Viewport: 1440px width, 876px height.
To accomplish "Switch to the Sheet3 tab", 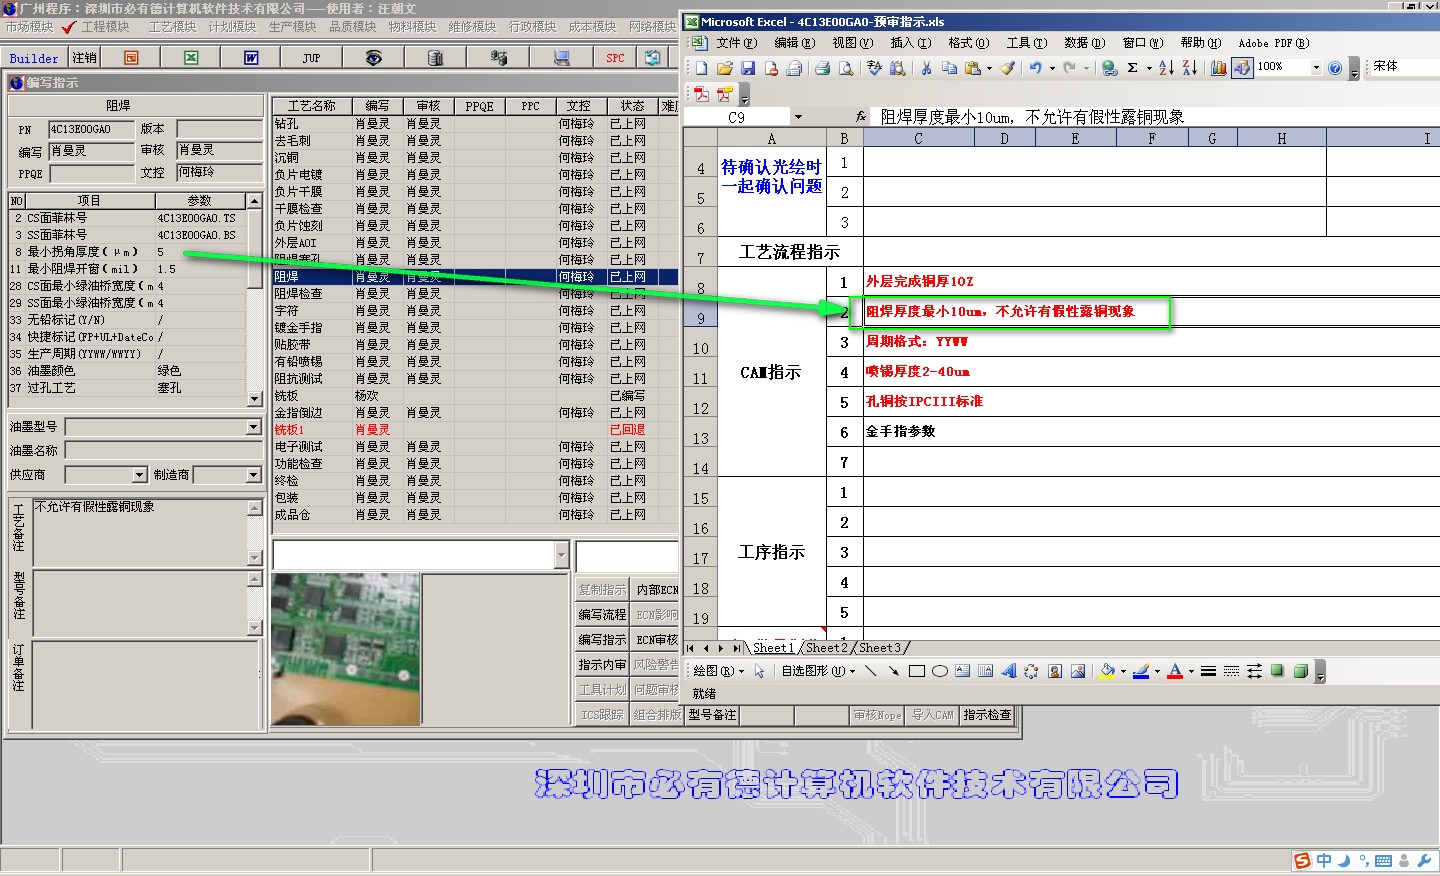I will point(880,648).
